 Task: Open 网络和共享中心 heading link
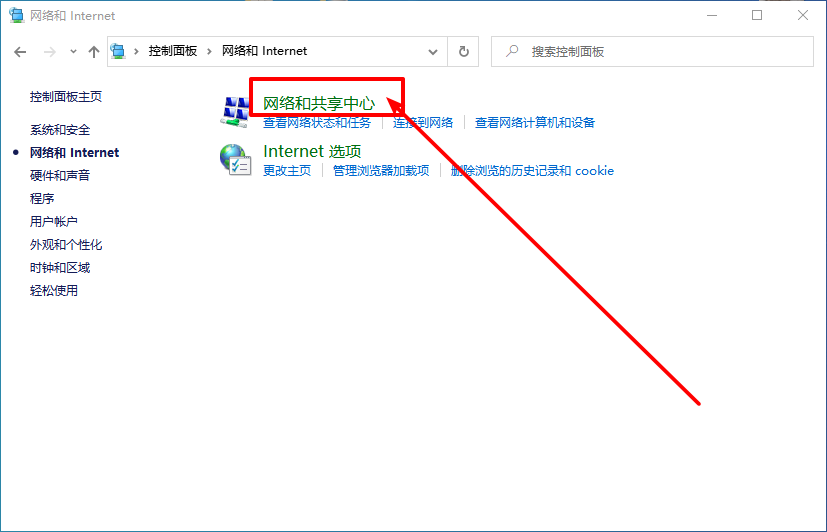coord(319,103)
